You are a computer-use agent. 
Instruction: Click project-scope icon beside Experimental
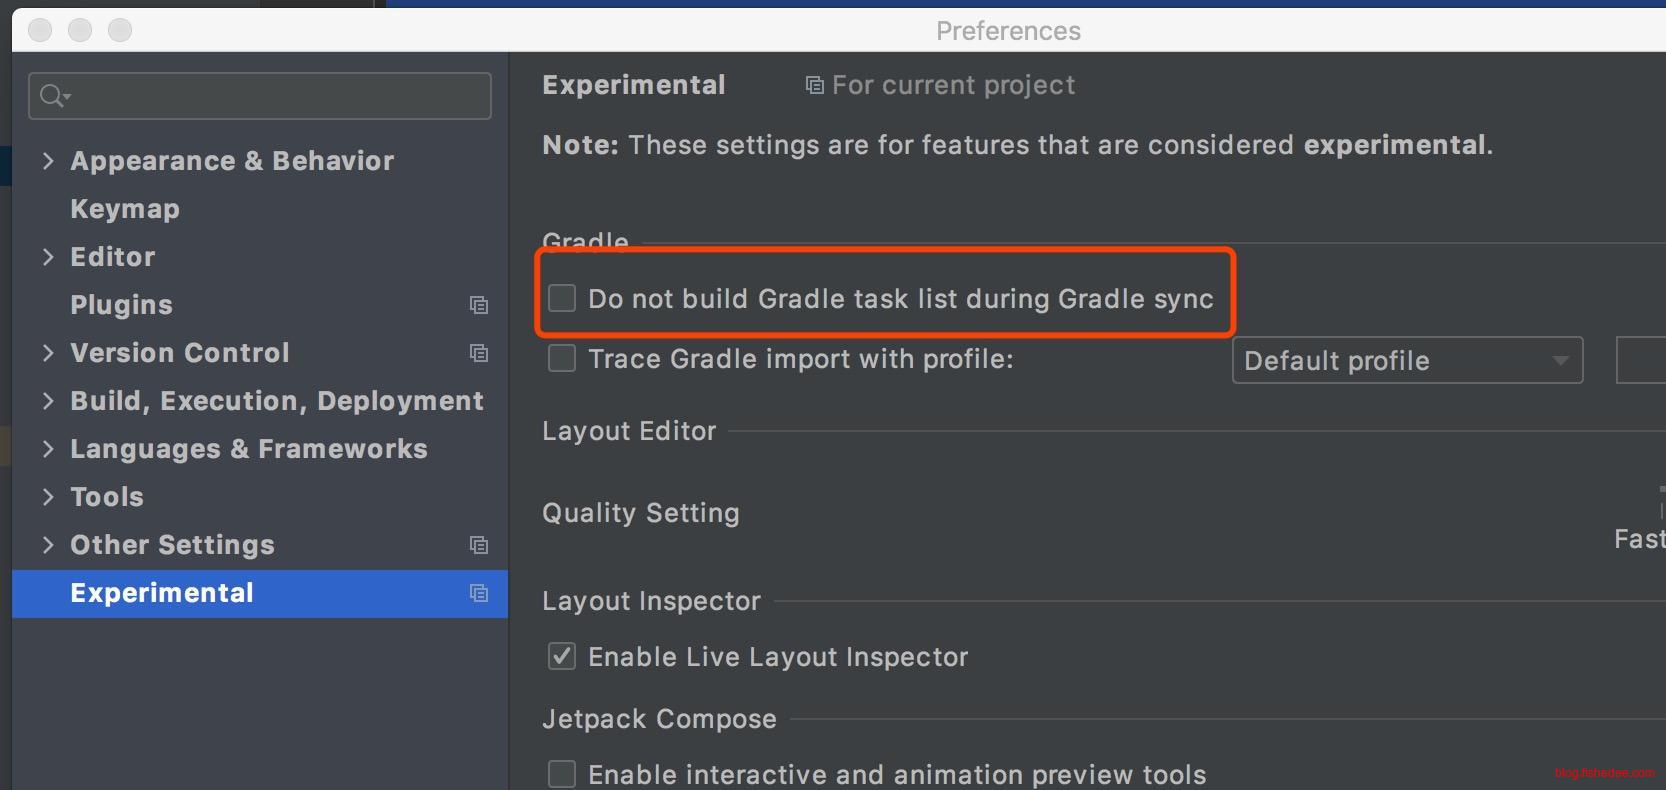479,593
